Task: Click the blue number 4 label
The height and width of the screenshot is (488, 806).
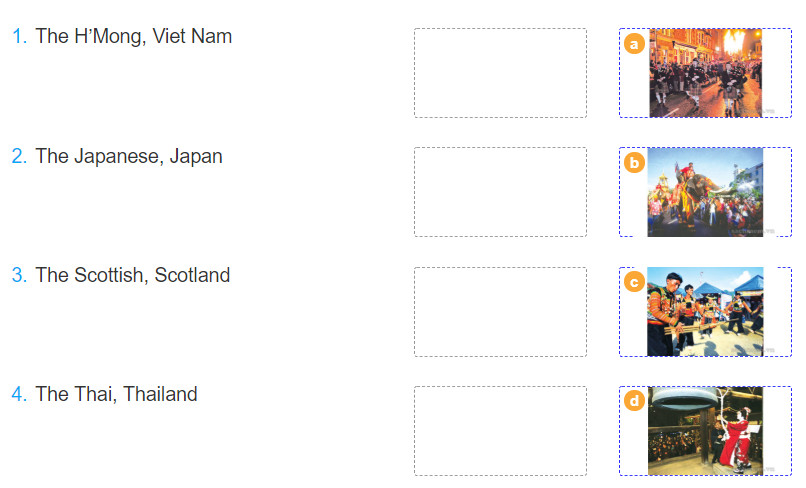Action: click(19, 394)
